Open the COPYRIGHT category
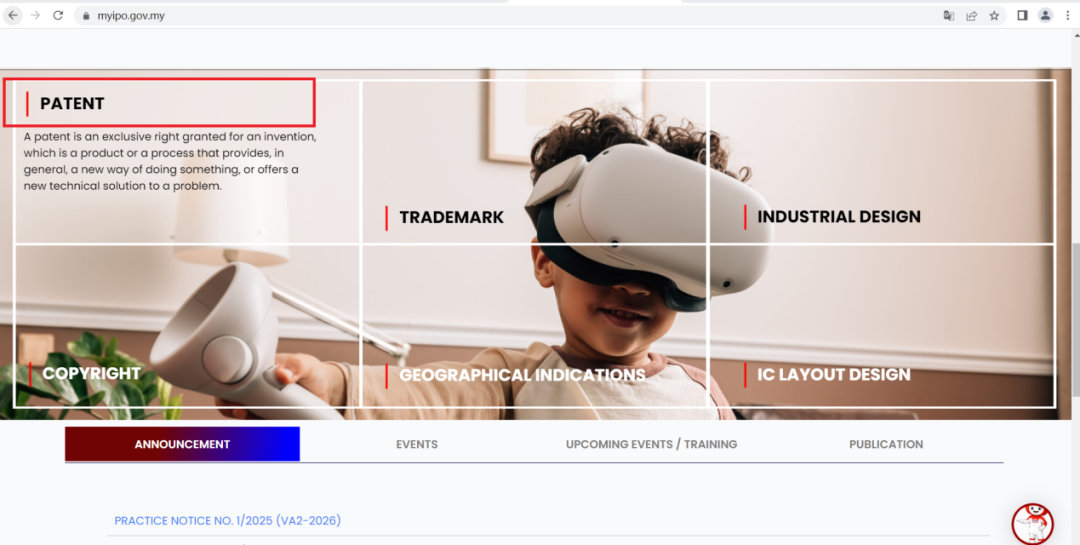Viewport: 1080px width, 545px height. click(x=92, y=373)
